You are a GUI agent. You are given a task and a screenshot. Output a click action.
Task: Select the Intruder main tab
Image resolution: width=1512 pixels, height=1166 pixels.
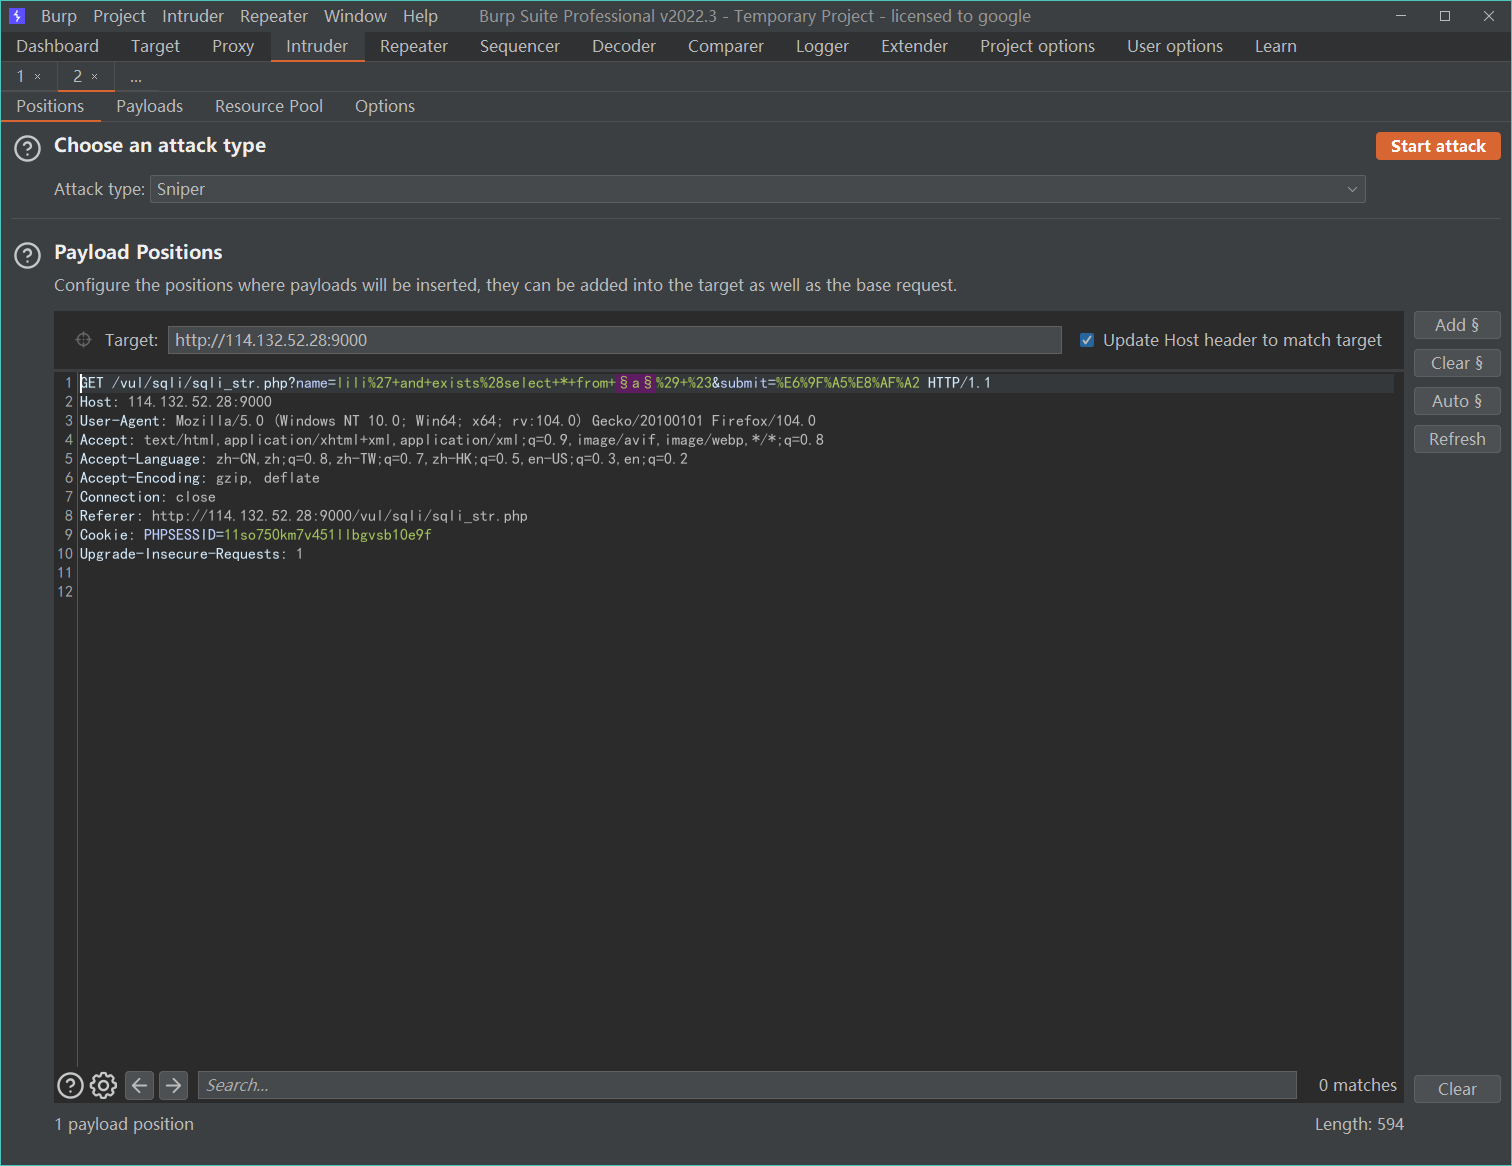click(317, 46)
